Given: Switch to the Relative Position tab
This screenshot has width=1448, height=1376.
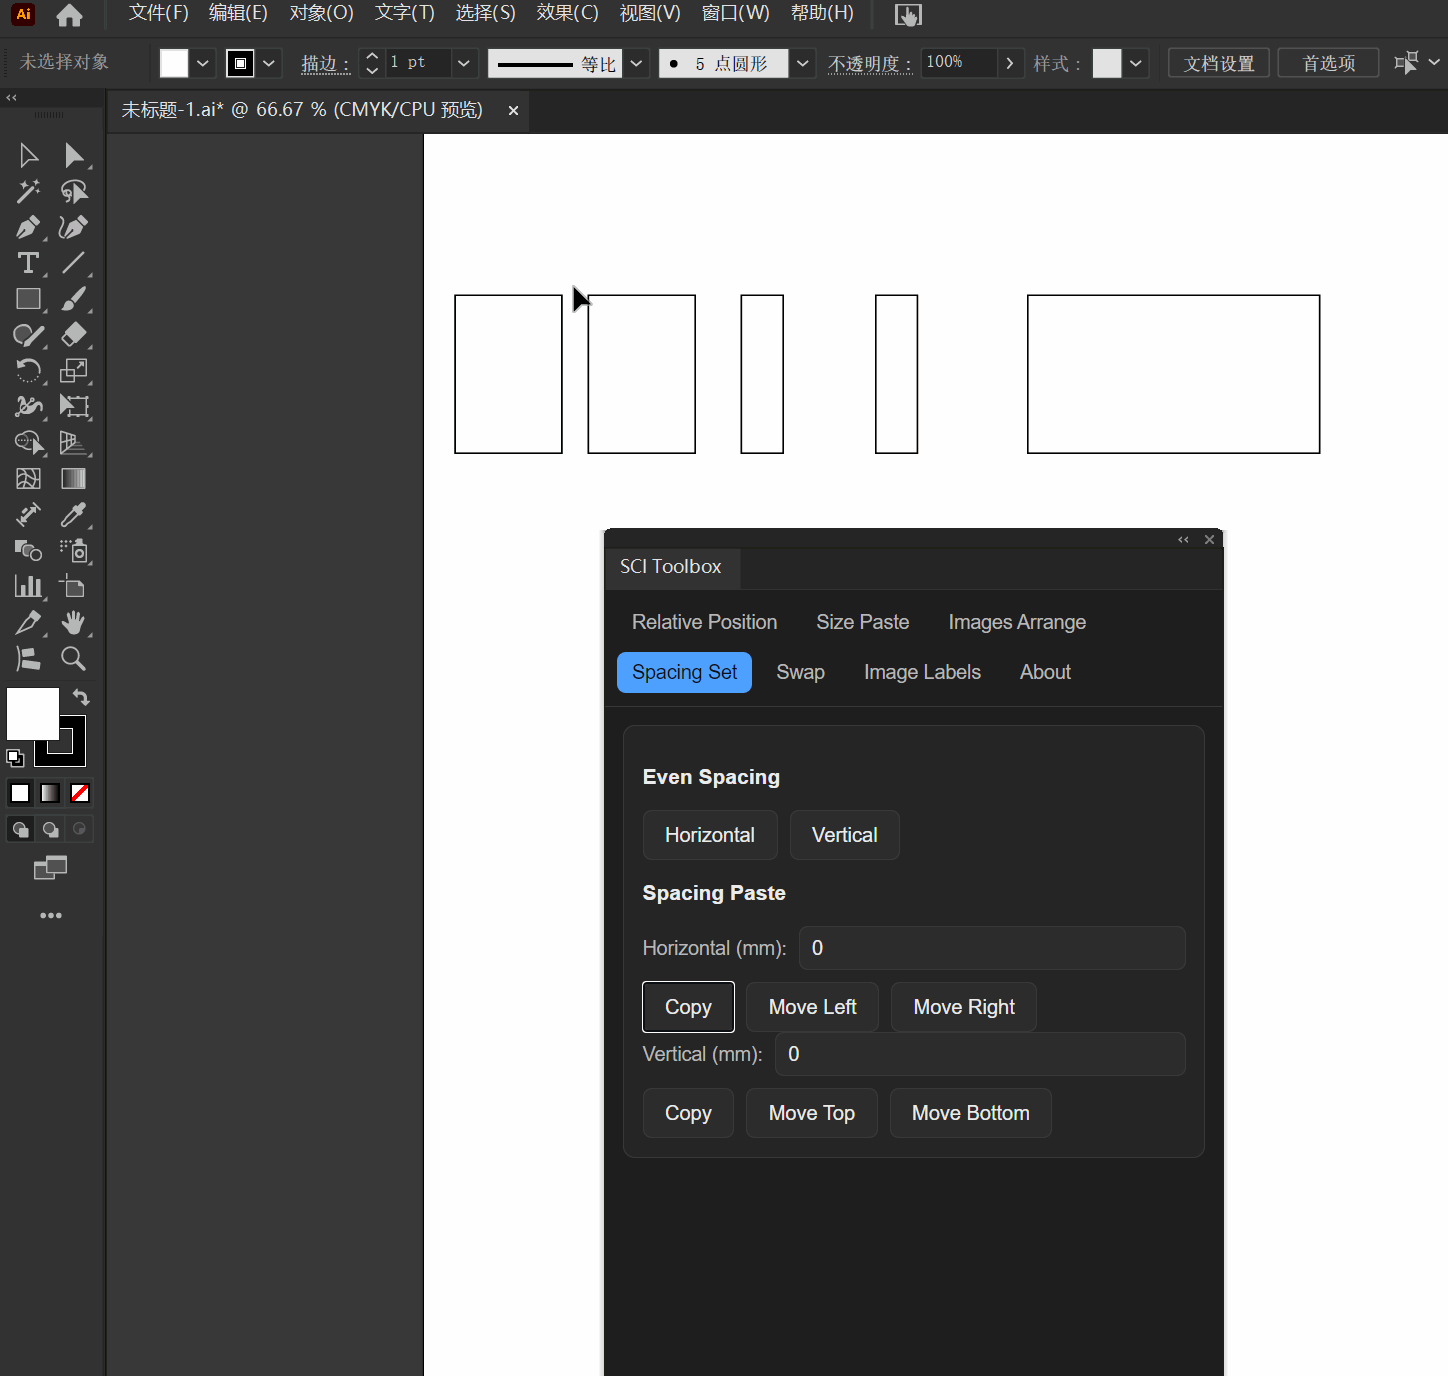Looking at the screenshot, I should (705, 622).
